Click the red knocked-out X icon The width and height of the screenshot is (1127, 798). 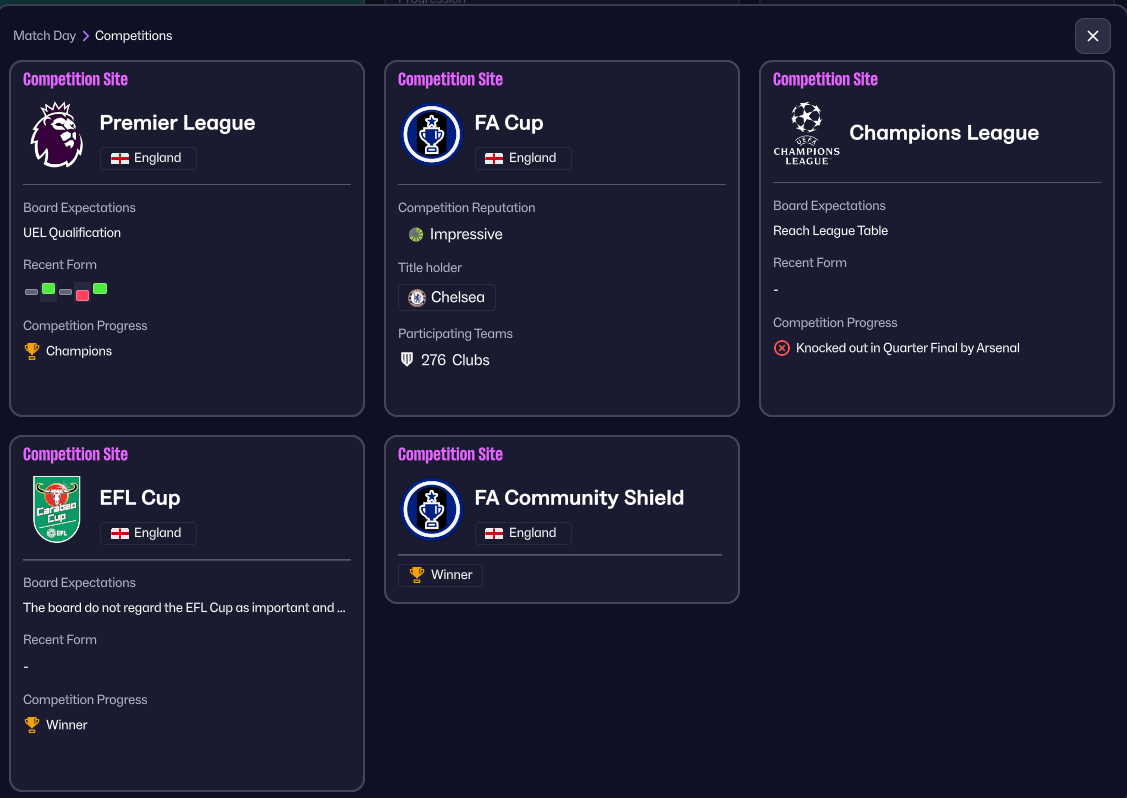(x=782, y=348)
